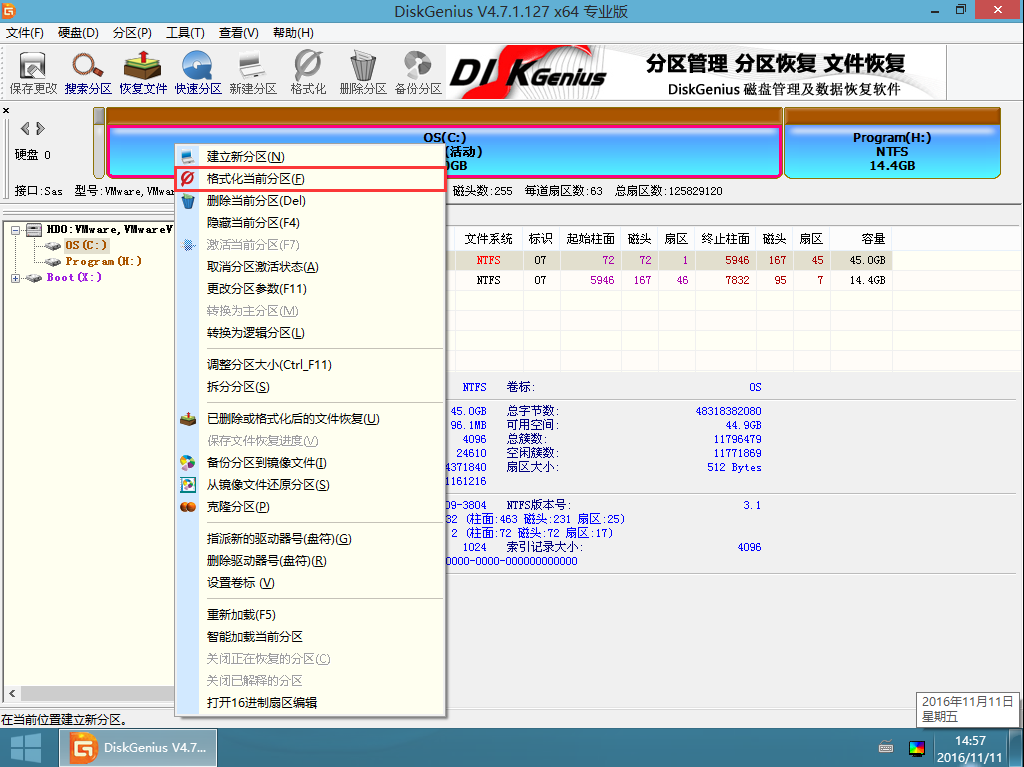The height and width of the screenshot is (767, 1024).
Task: Click the HD0 disk icon in tree
Action: 34,230
